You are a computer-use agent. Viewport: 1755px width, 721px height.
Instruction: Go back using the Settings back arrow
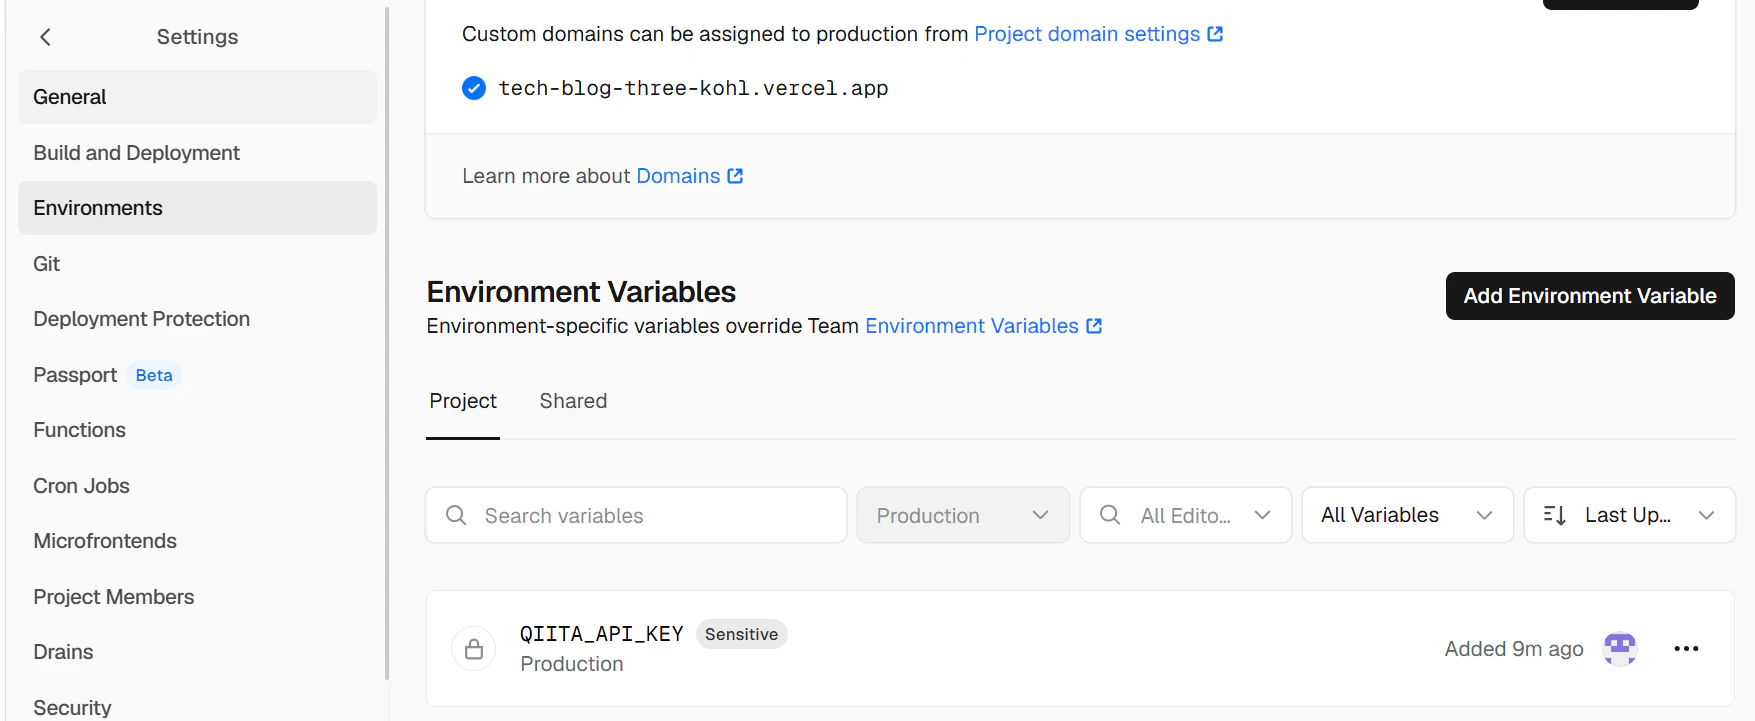coord(45,37)
